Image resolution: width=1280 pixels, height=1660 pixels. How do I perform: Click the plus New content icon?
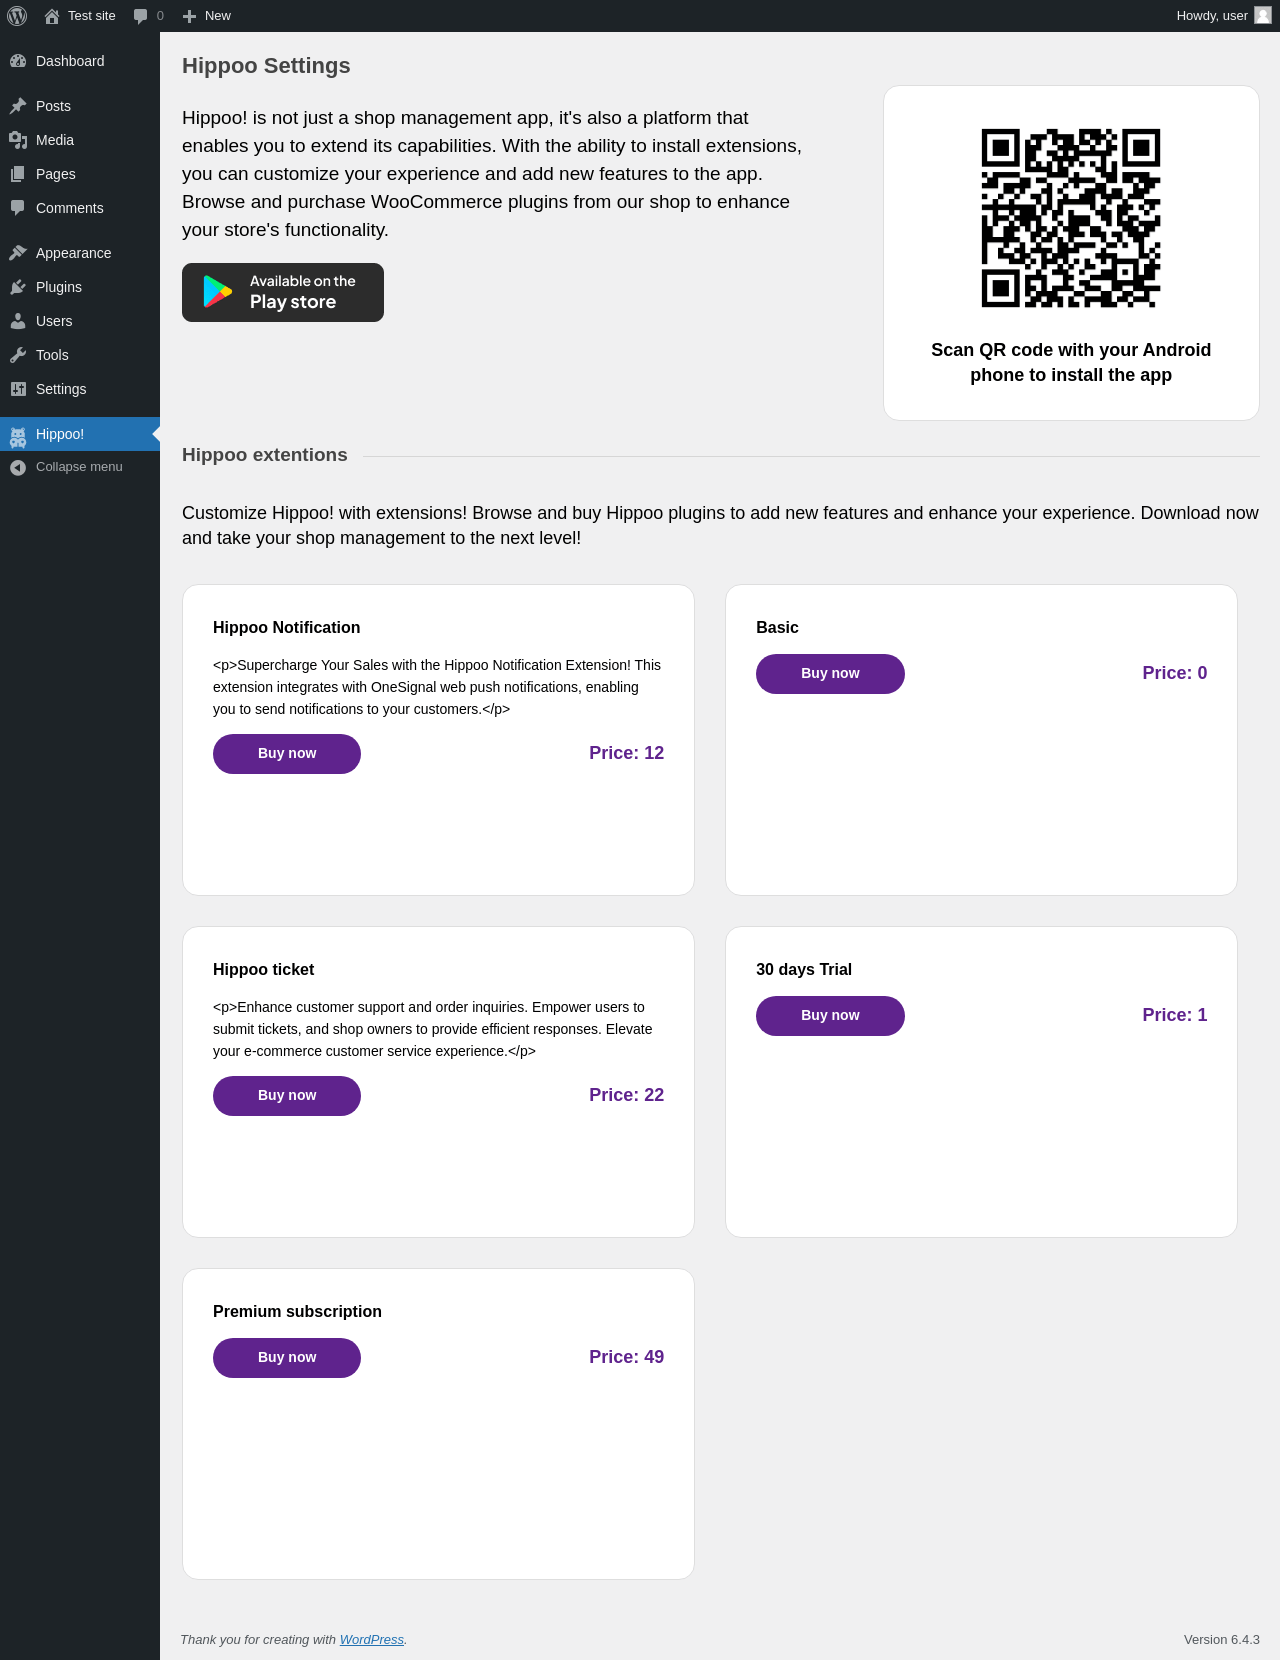(189, 16)
